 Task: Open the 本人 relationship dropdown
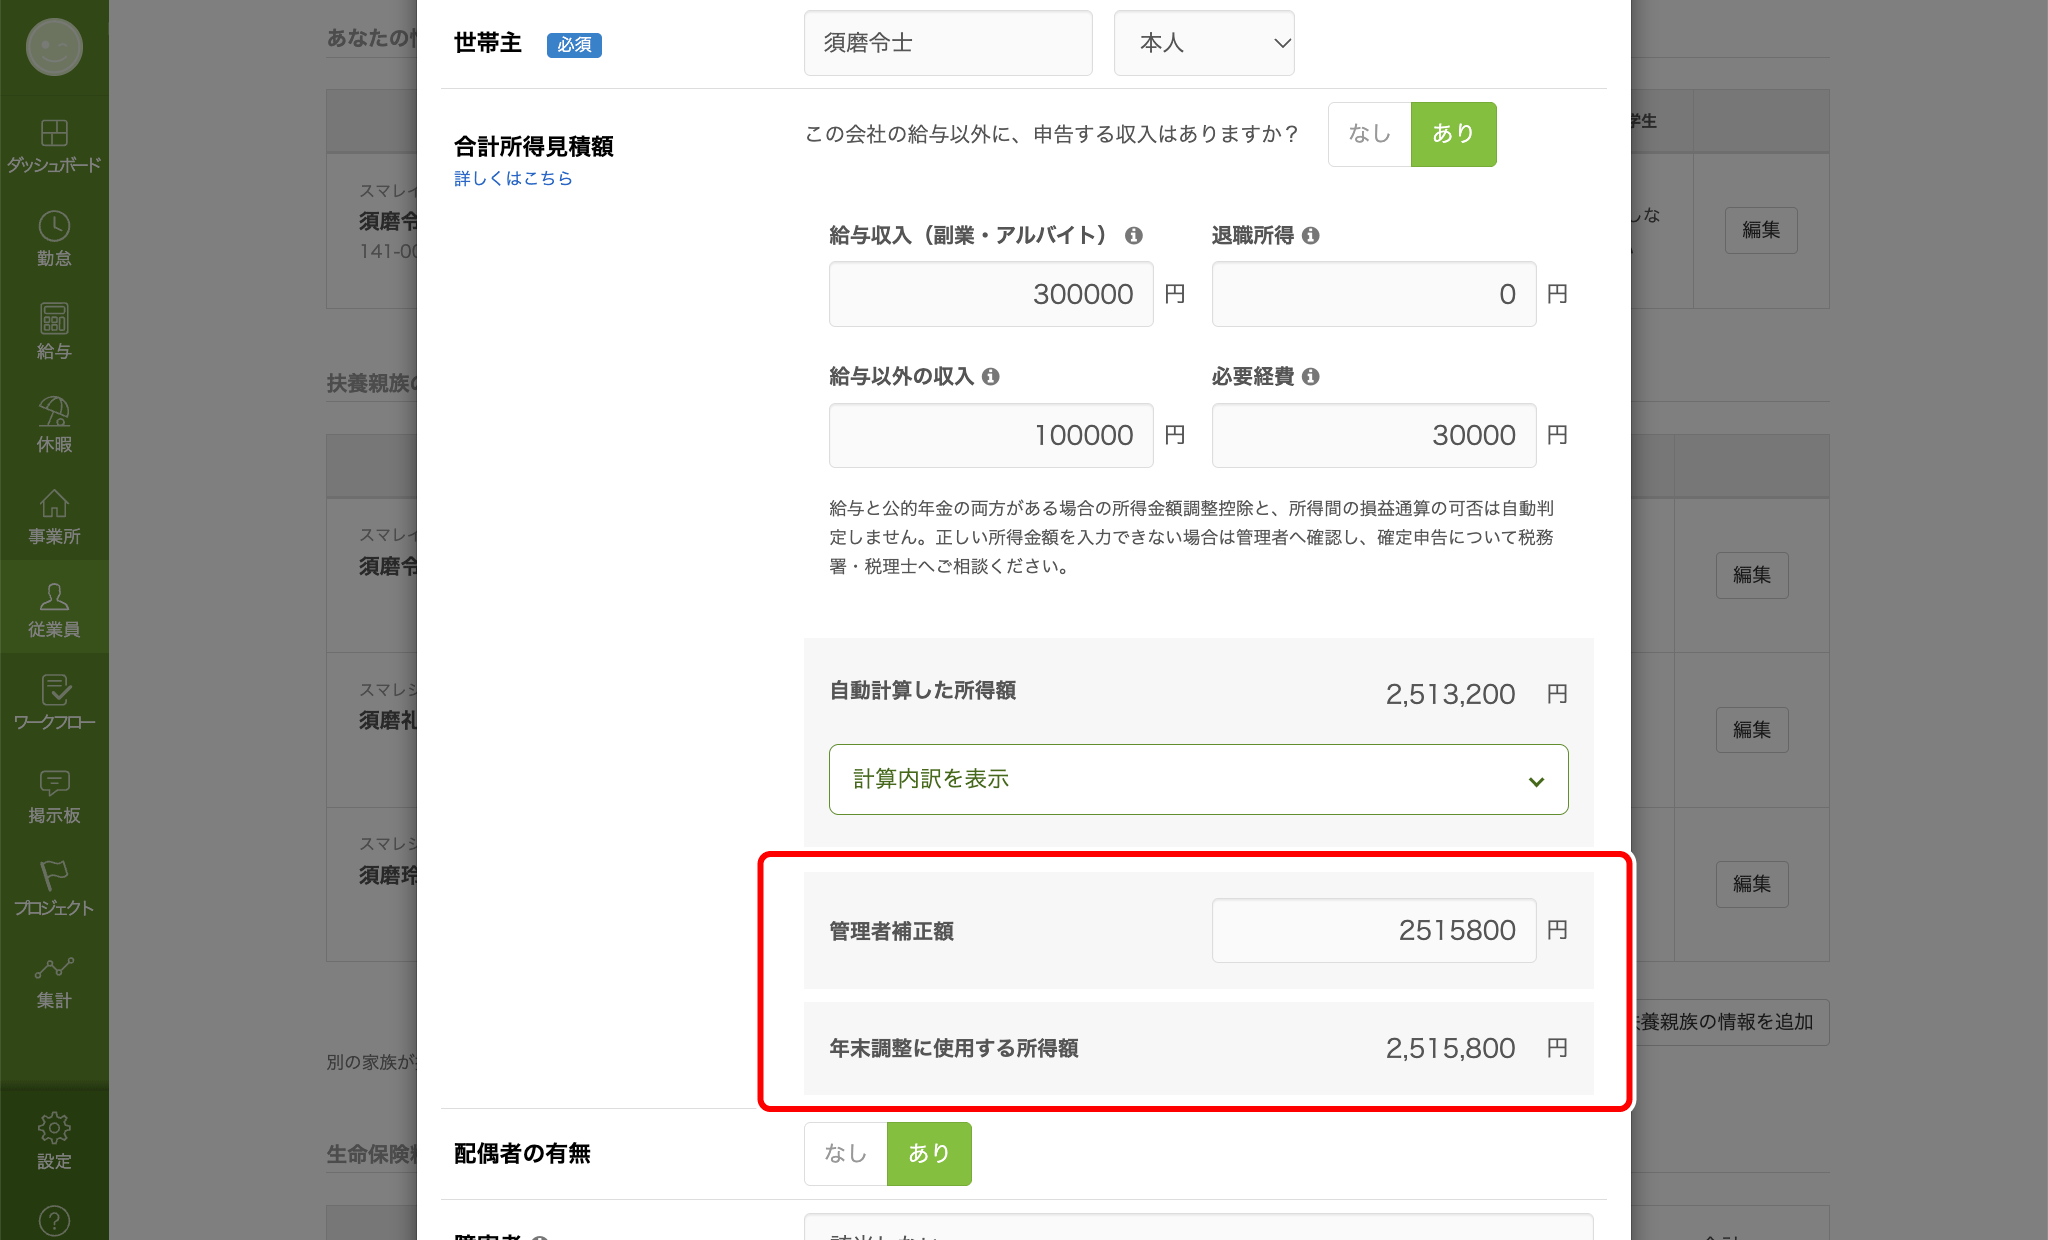1204,43
